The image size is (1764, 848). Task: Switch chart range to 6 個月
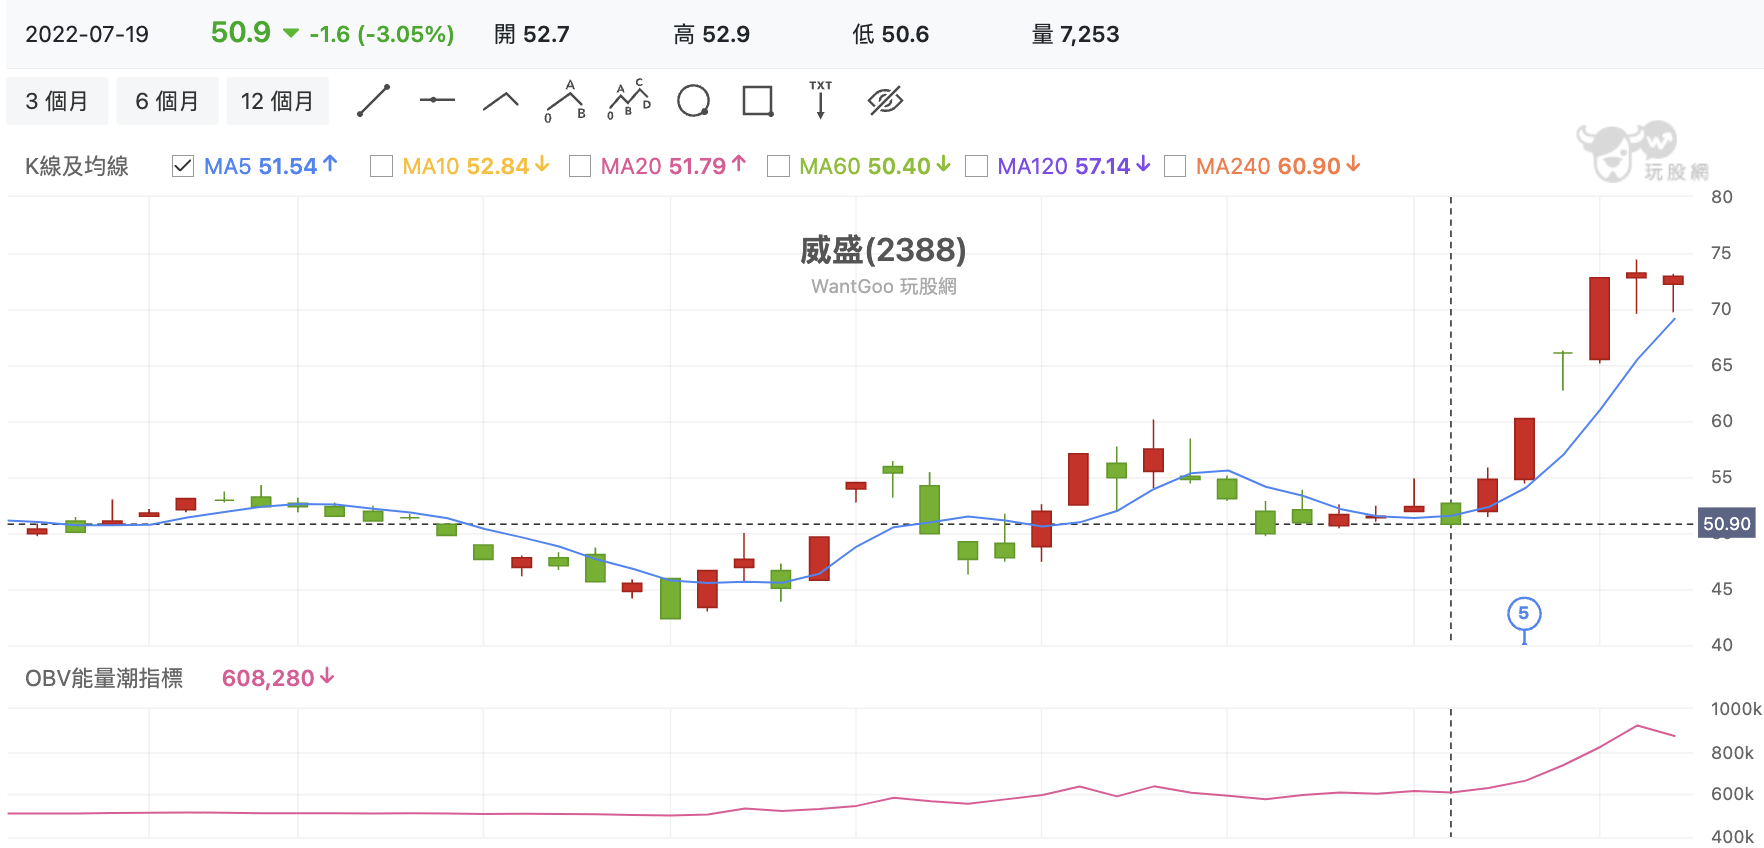[167, 101]
